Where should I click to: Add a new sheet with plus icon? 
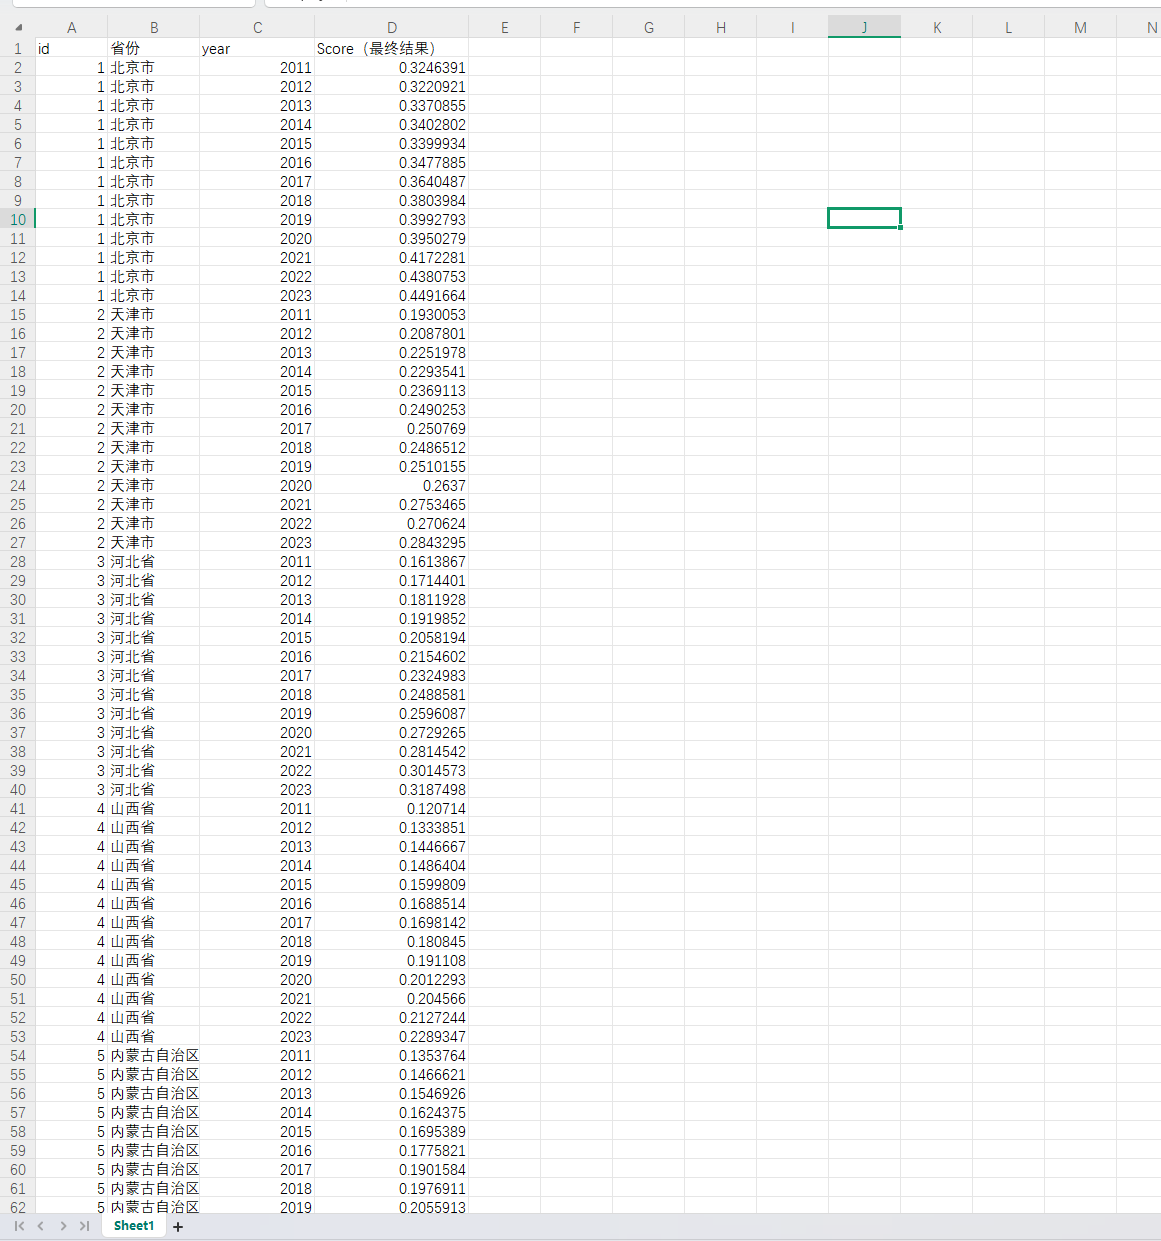click(178, 1227)
